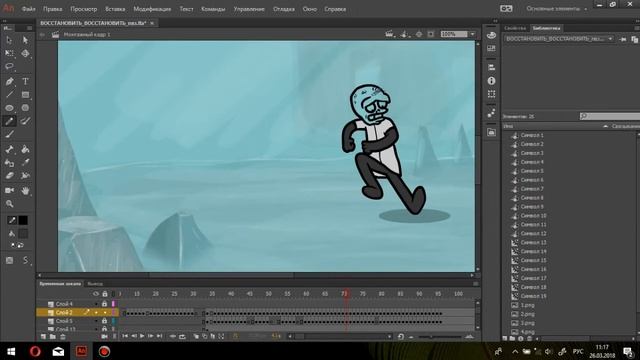
Task: Toggle all layers visibility eye header
Action: coord(96,293)
